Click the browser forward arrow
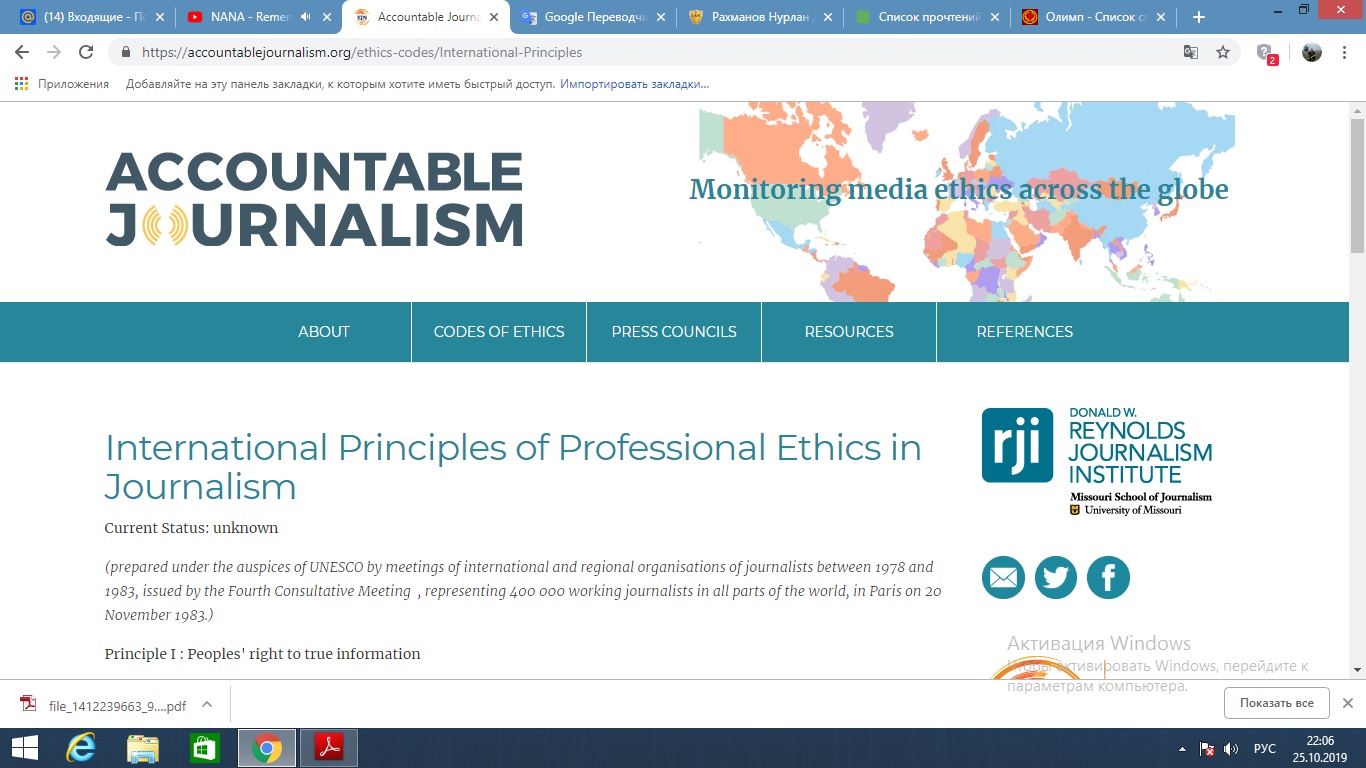Viewport: 1366px width, 768px height. pos(54,52)
